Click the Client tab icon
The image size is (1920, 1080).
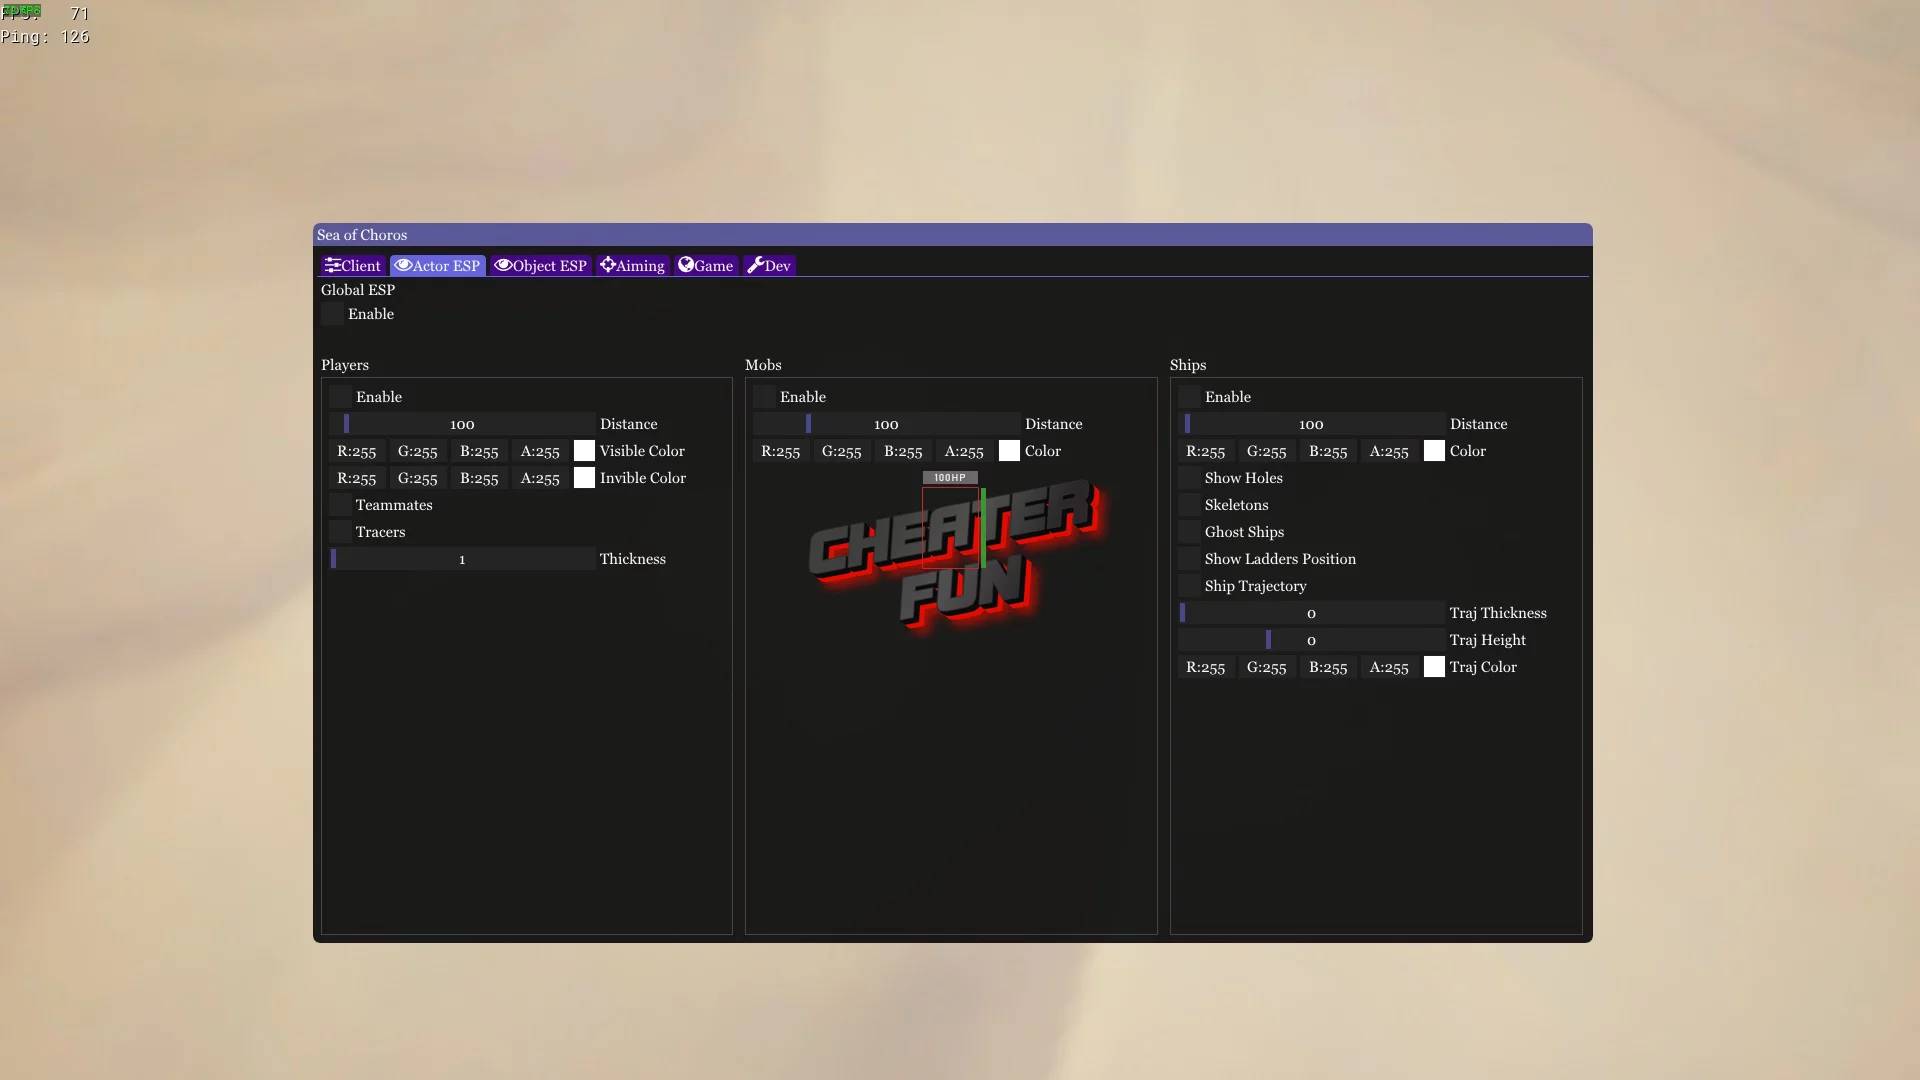coord(331,265)
